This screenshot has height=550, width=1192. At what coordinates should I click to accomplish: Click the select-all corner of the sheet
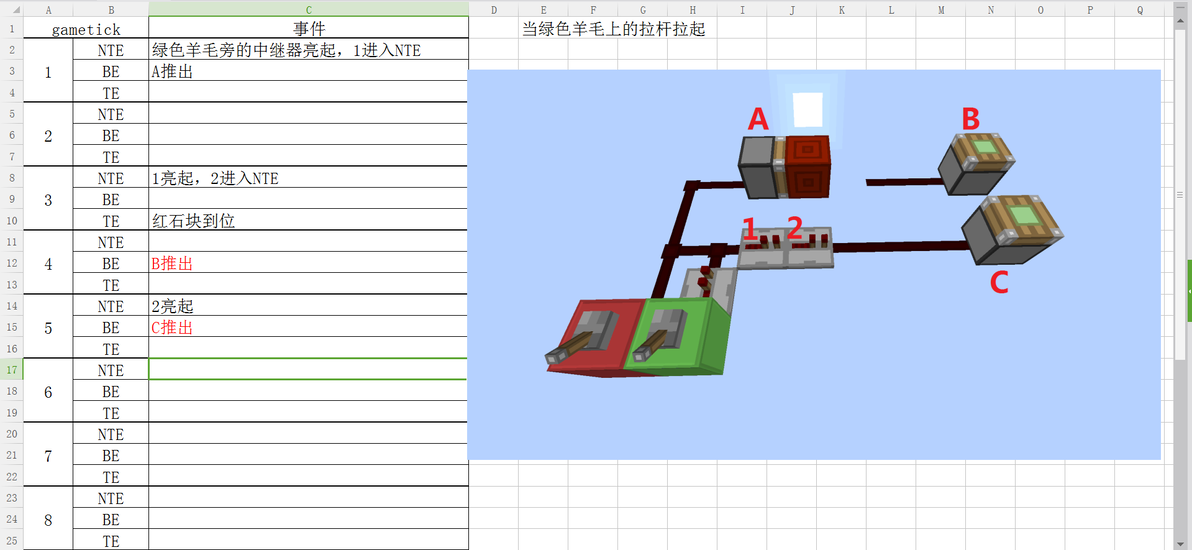11,10
